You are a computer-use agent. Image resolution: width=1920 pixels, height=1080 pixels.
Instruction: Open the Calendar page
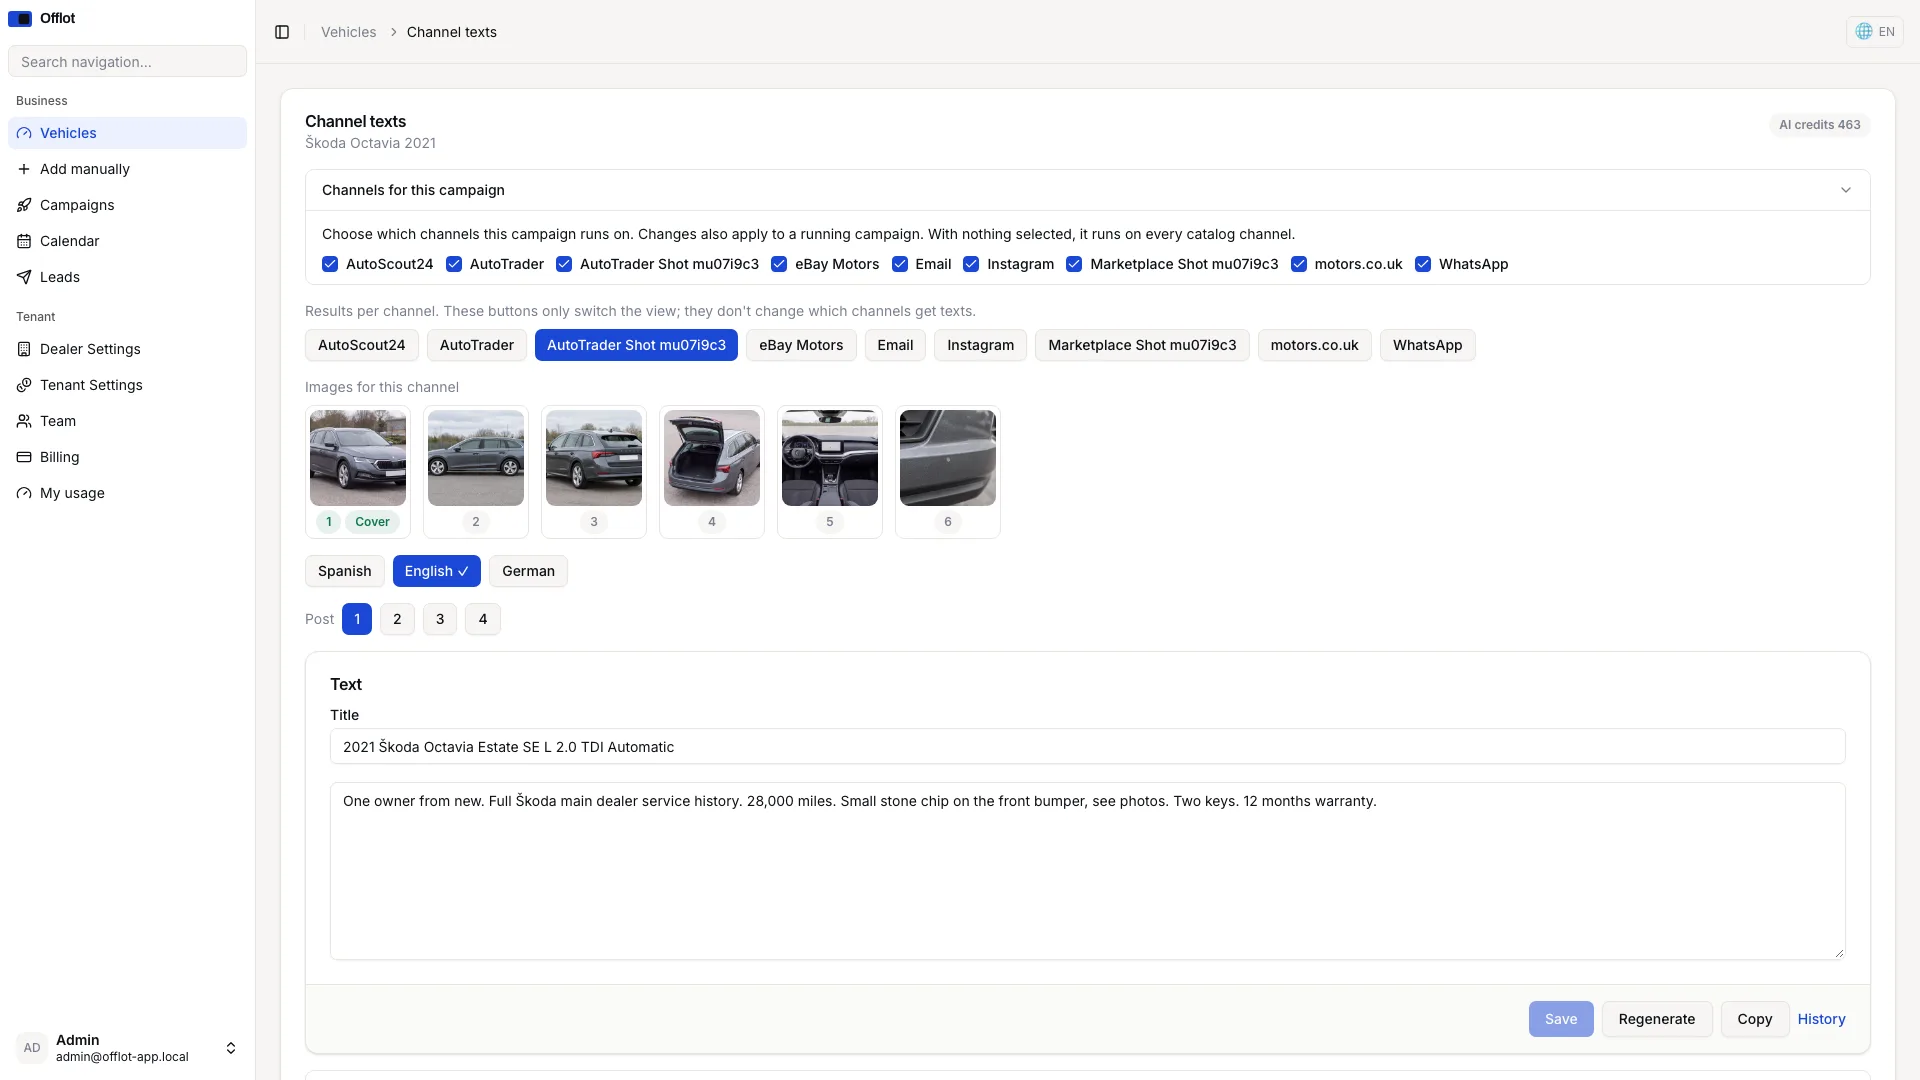[x=127, y=241]
